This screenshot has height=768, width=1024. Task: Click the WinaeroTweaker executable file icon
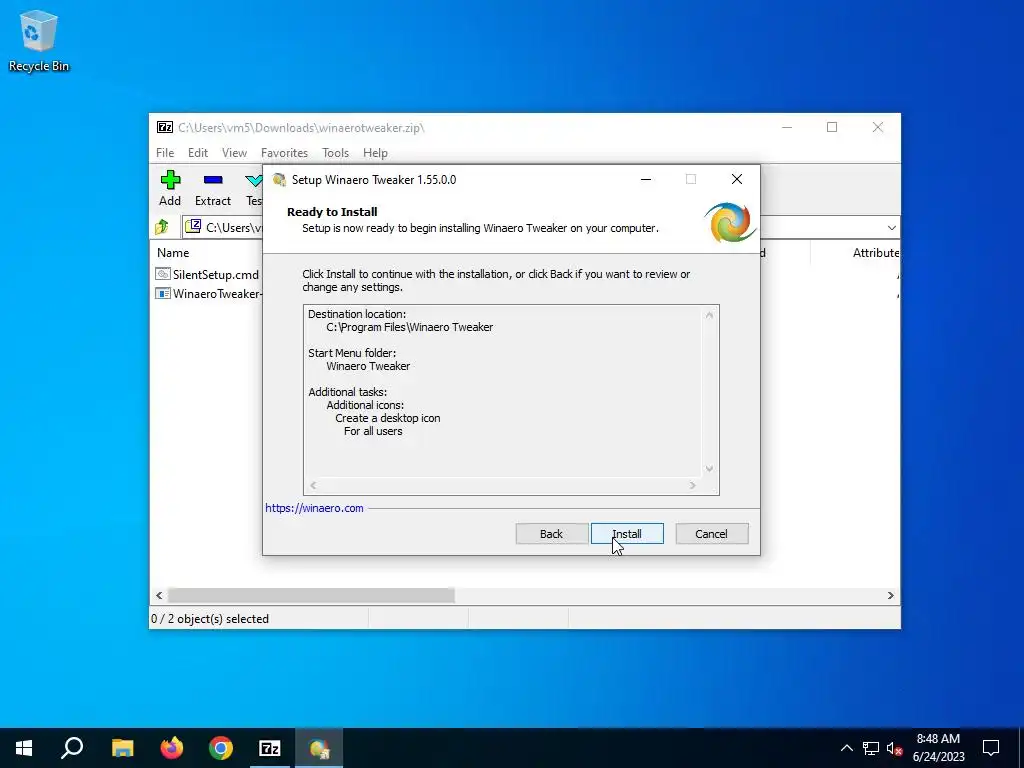(x=163, y=293)
